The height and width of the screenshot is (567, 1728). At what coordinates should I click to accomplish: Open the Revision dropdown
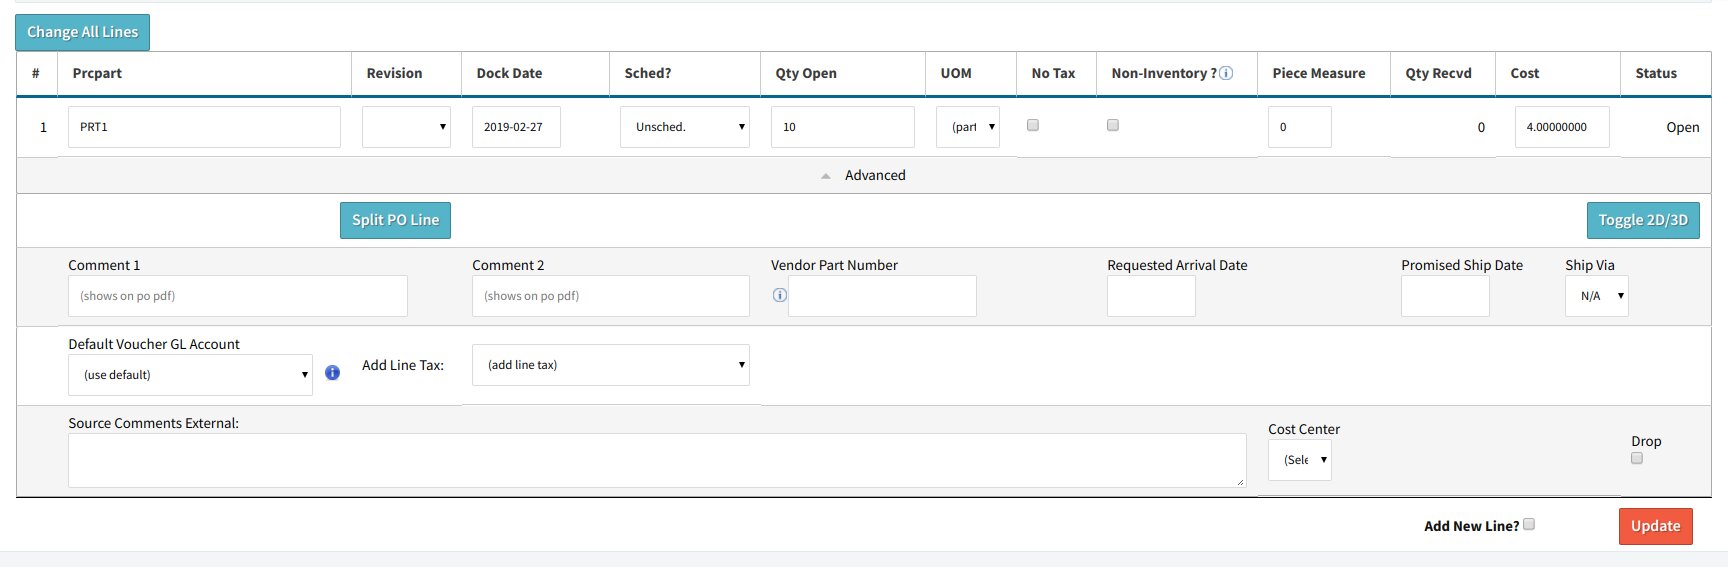click(x=406, y=127)
